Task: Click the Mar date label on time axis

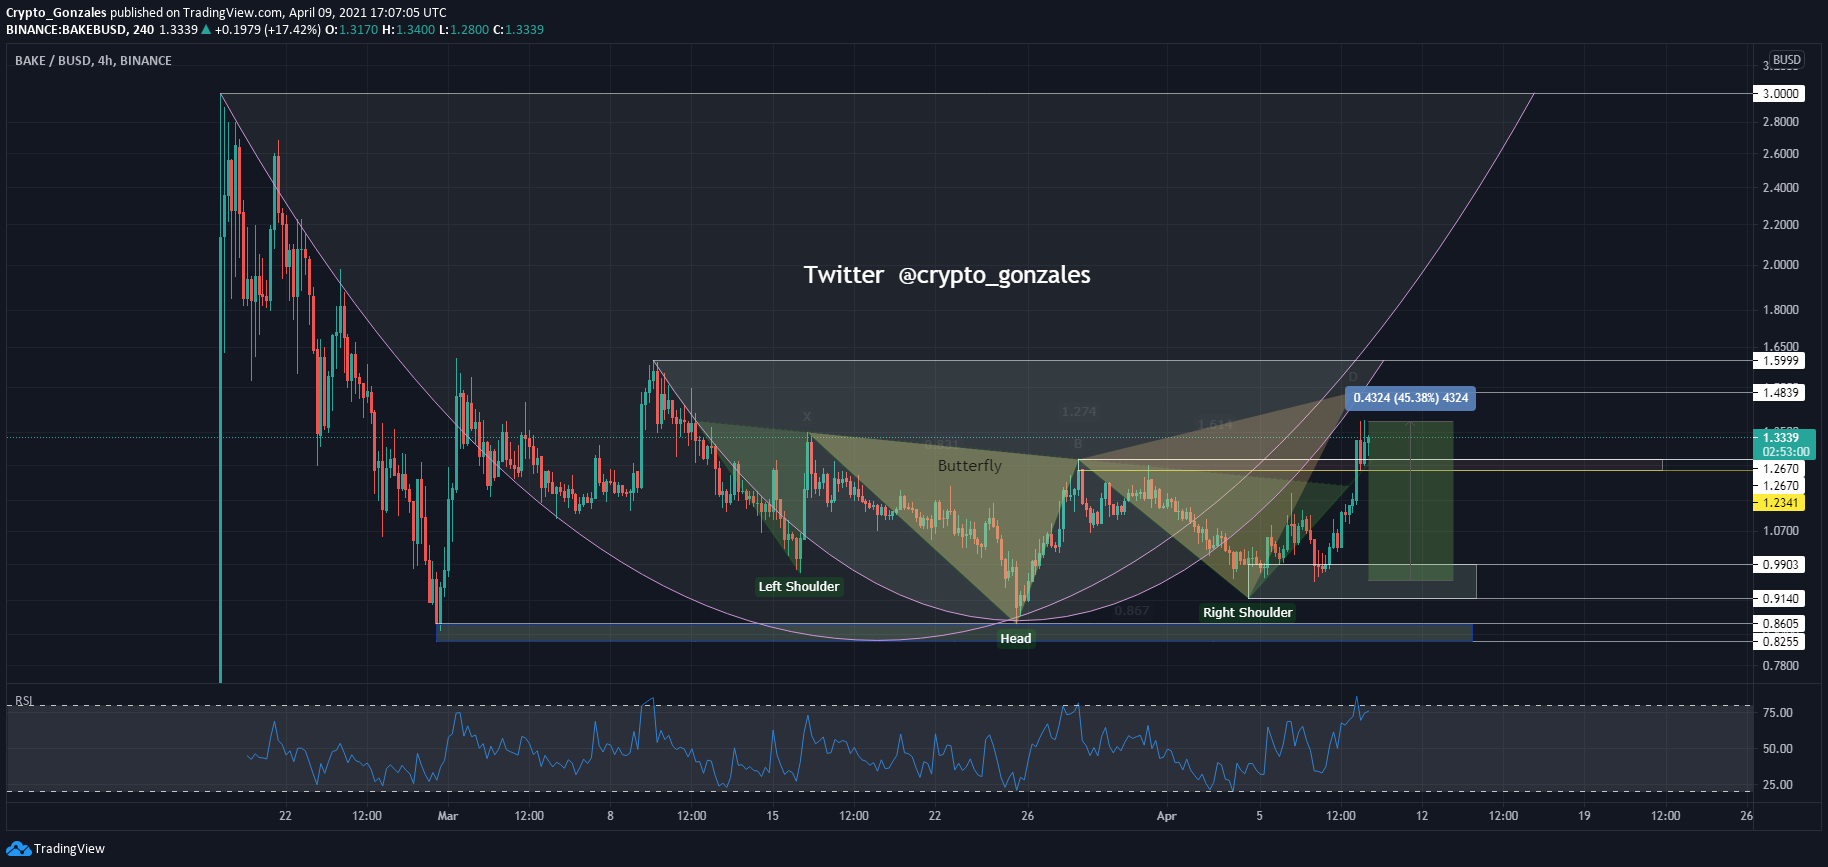Action: [x=448, y=816]
